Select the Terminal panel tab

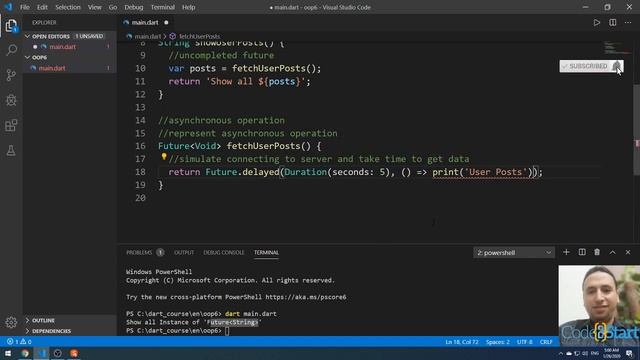coord(266,253)
